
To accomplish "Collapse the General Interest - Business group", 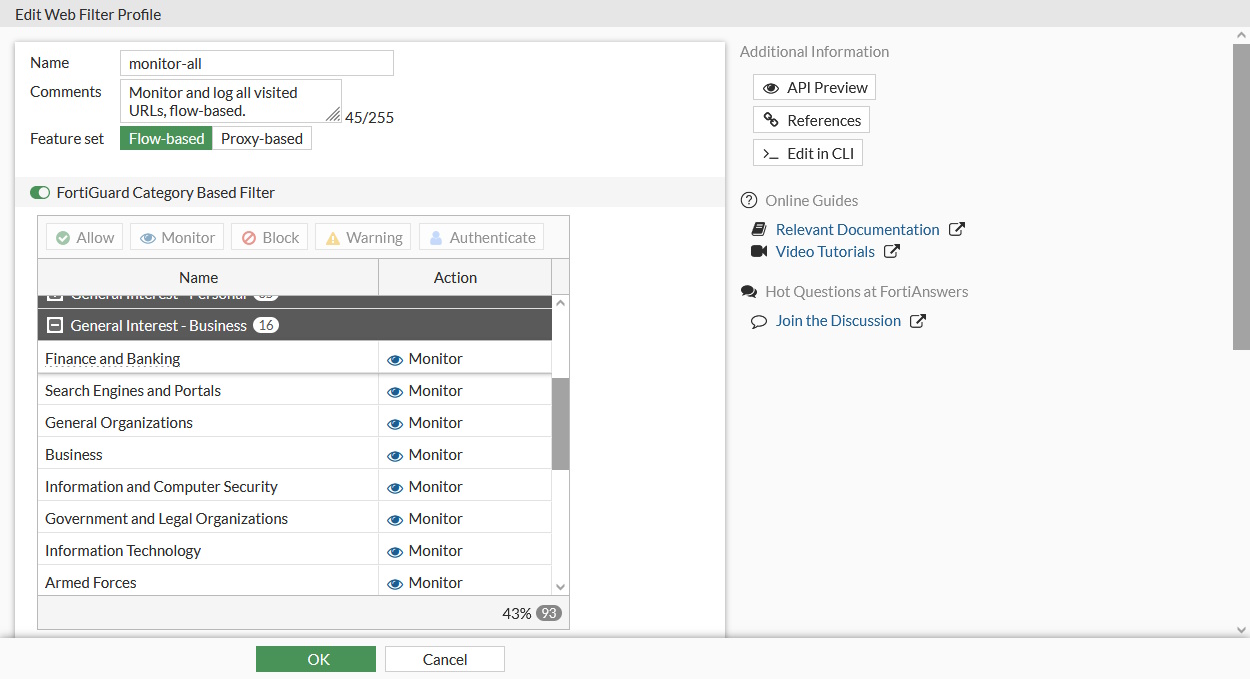I will pyautogui.click(x=55, y=325).
